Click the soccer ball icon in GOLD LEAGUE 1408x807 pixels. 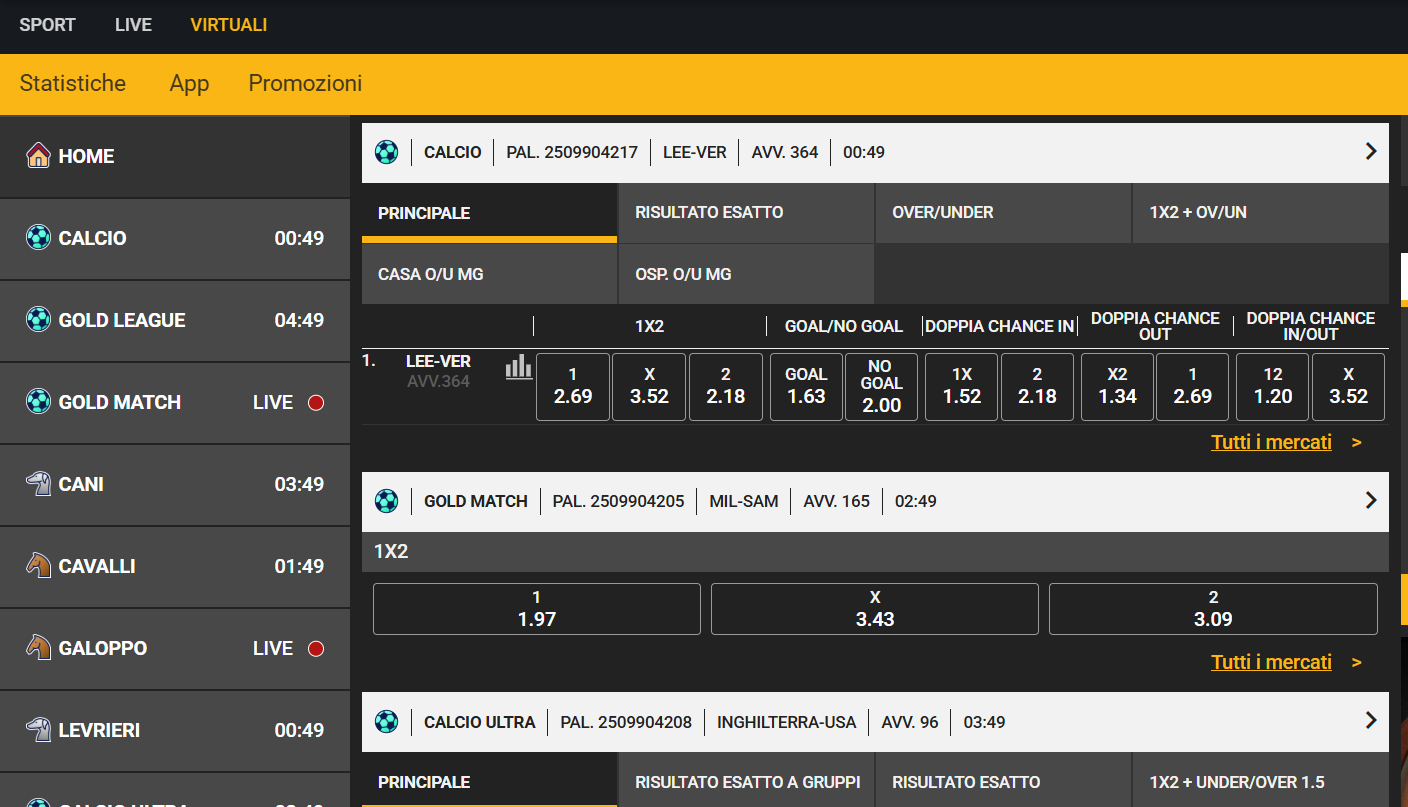pyautogui.click(x=38, y=320)
